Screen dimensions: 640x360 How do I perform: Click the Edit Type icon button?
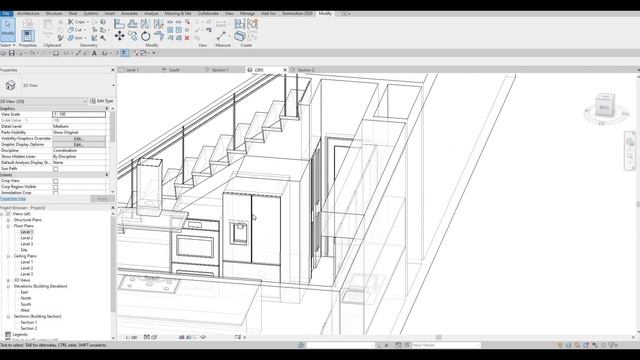pyautogui.click(x=102, y=101)
